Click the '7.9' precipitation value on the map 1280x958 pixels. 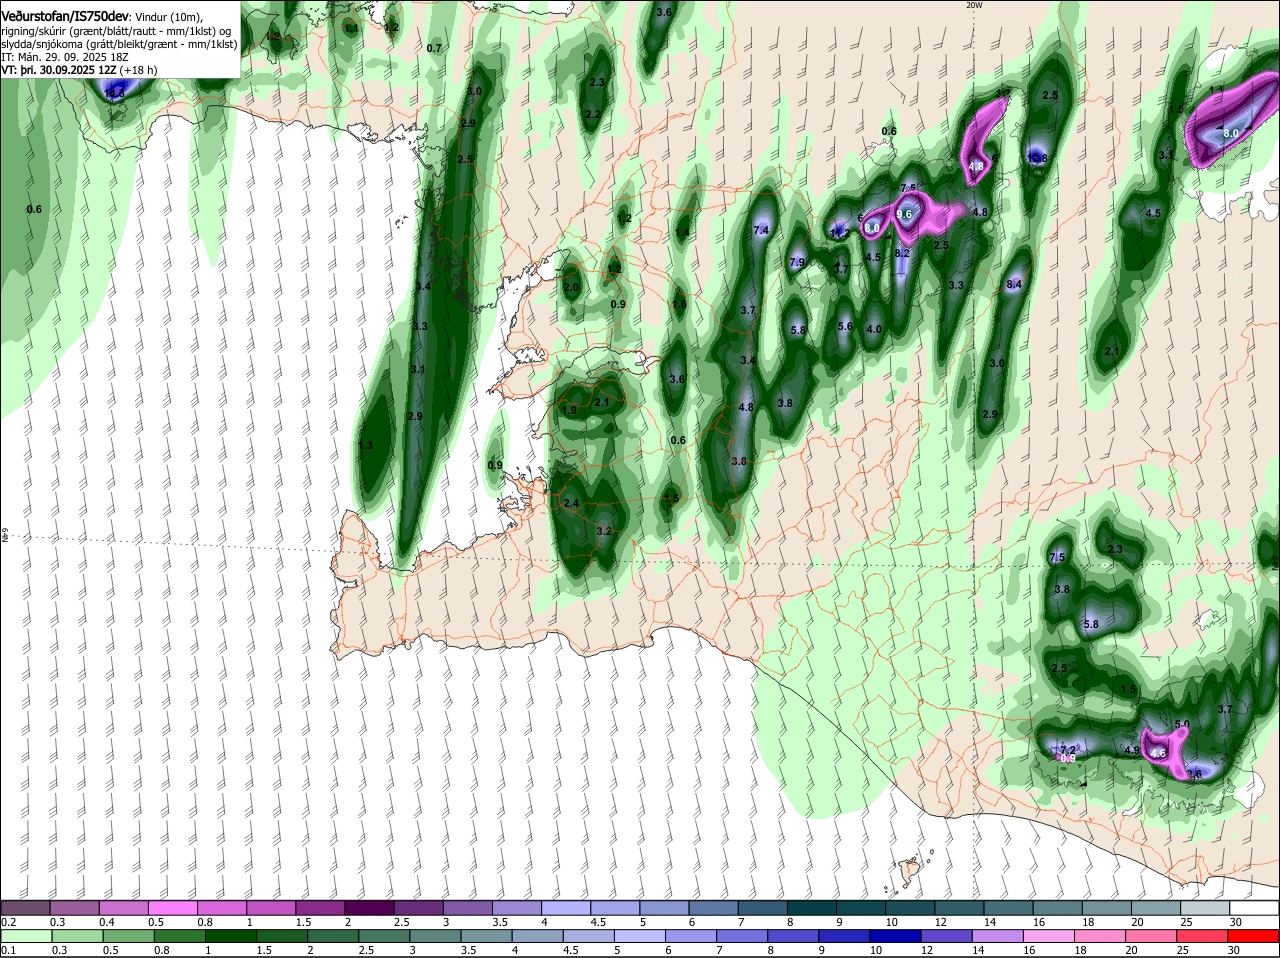coord(797,263)
